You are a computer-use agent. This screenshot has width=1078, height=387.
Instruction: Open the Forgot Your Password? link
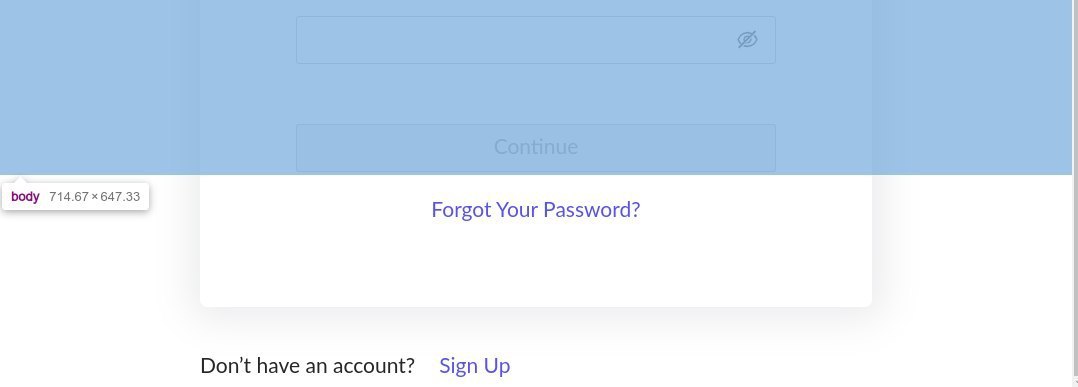click(x=536, y=210)
